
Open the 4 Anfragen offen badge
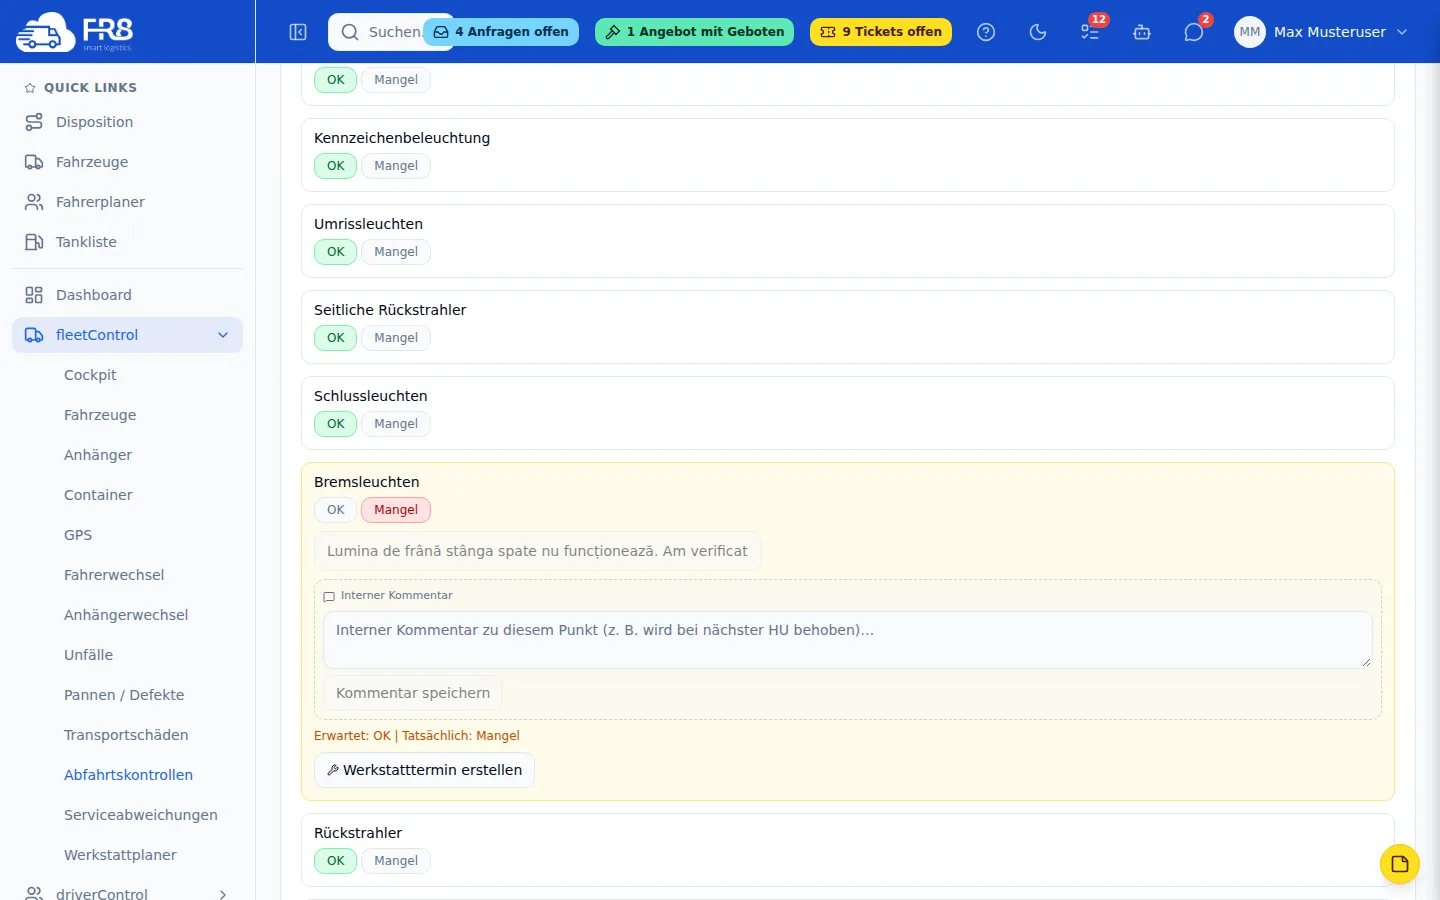tap(501, 32)
